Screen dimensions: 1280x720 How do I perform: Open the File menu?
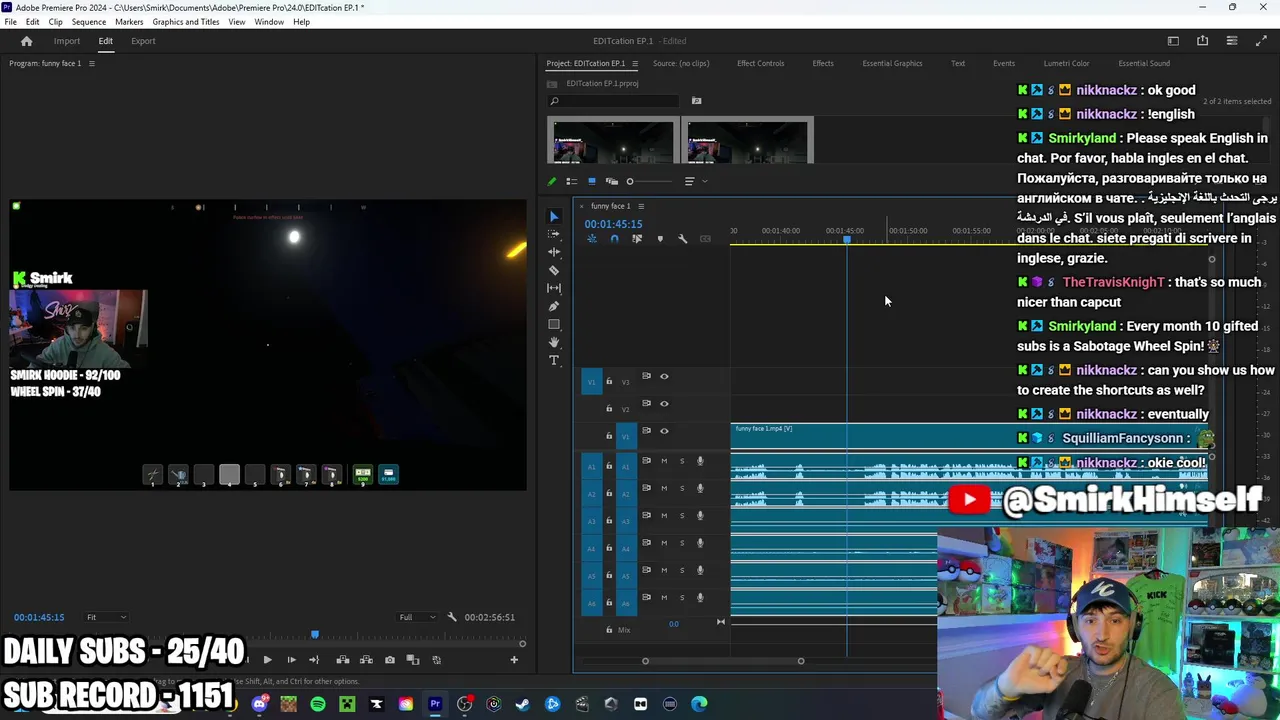(x=10, y=22)
